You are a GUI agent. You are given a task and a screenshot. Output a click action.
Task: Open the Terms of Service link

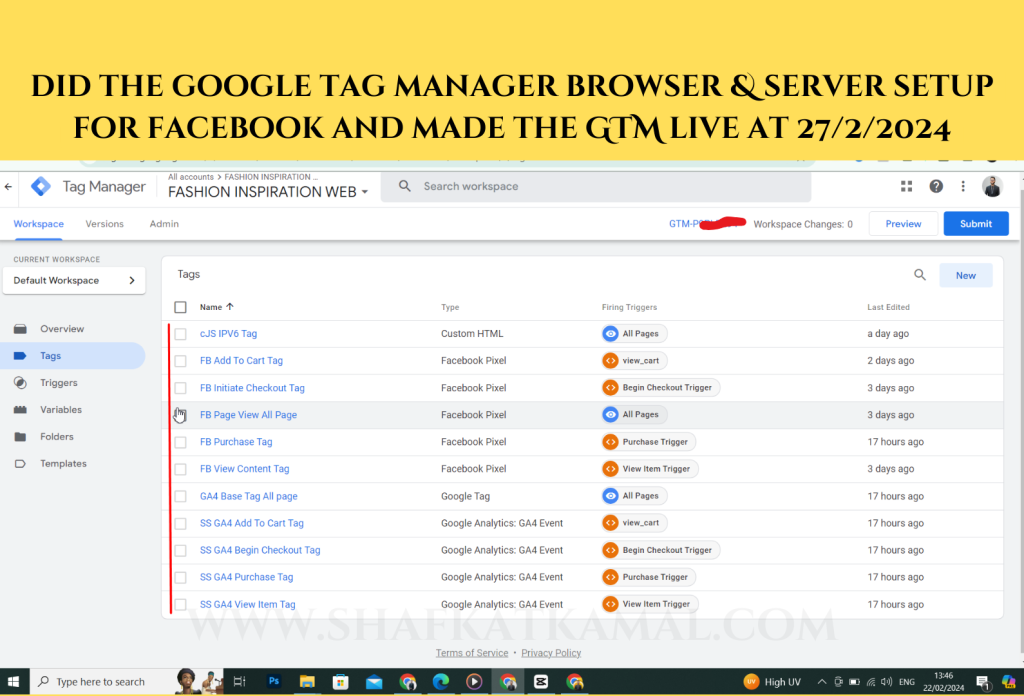point(472,653)
